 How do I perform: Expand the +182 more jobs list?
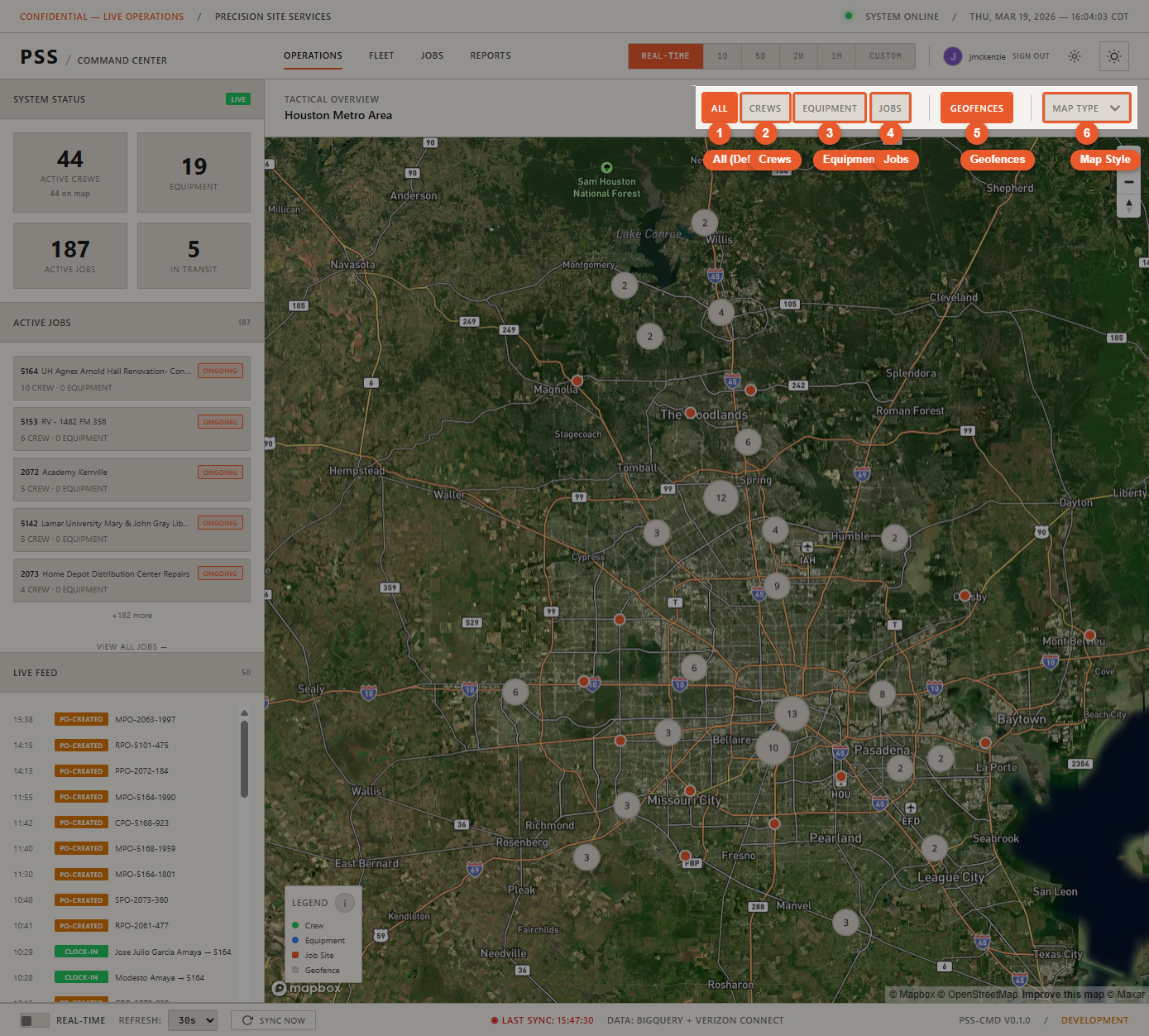coord(131,615)
